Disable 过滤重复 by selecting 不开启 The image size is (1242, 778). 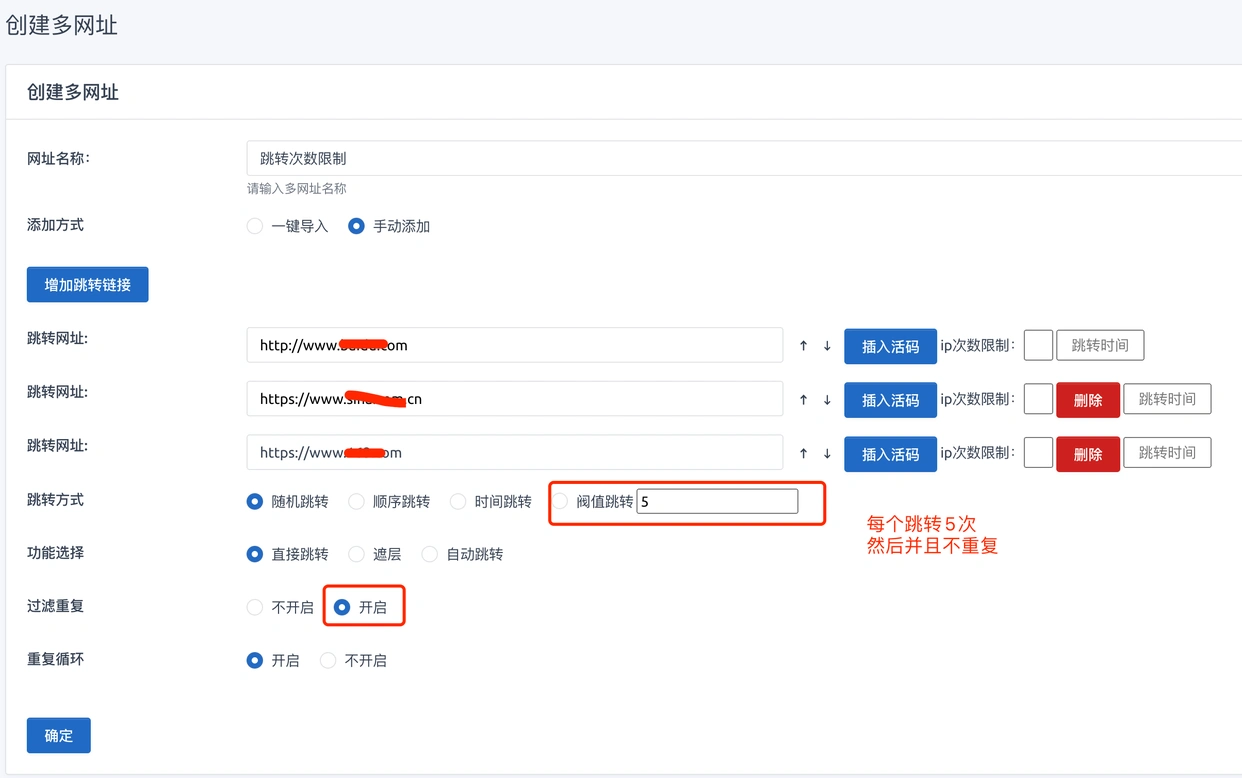pyautogui.click(x=255, y=607)
